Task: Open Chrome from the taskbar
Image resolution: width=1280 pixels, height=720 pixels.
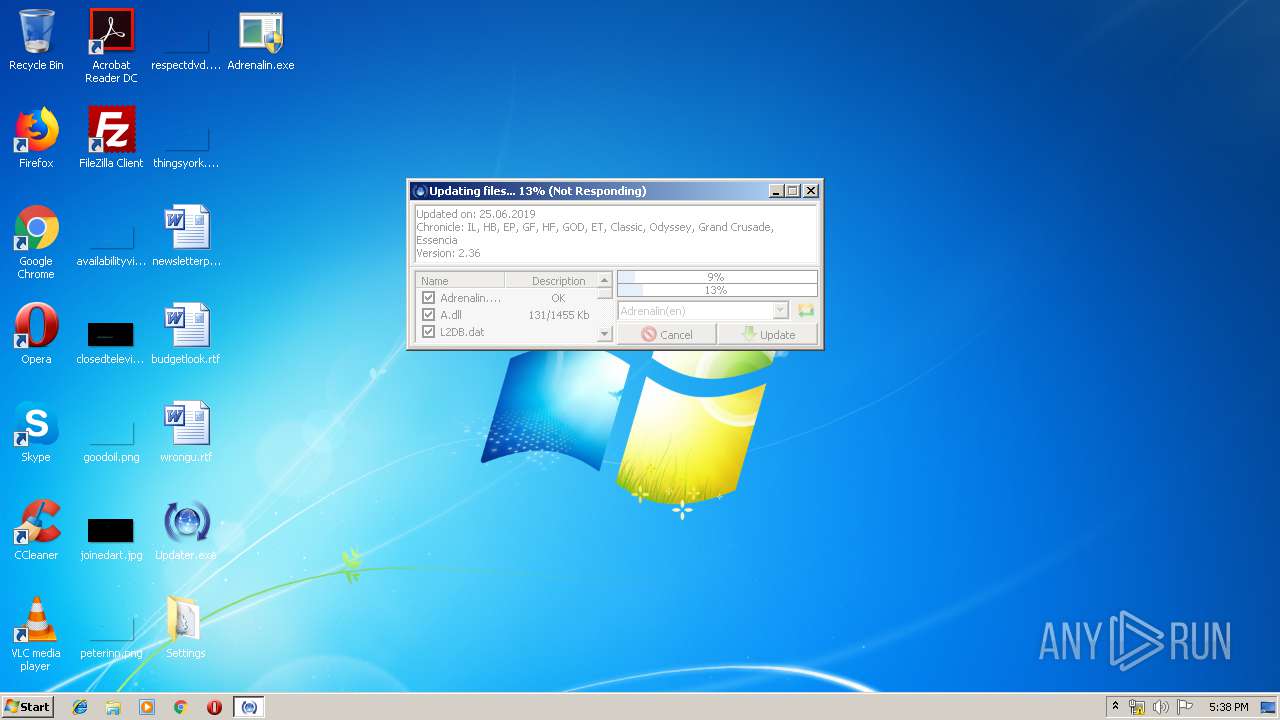Action: point(180,707)
